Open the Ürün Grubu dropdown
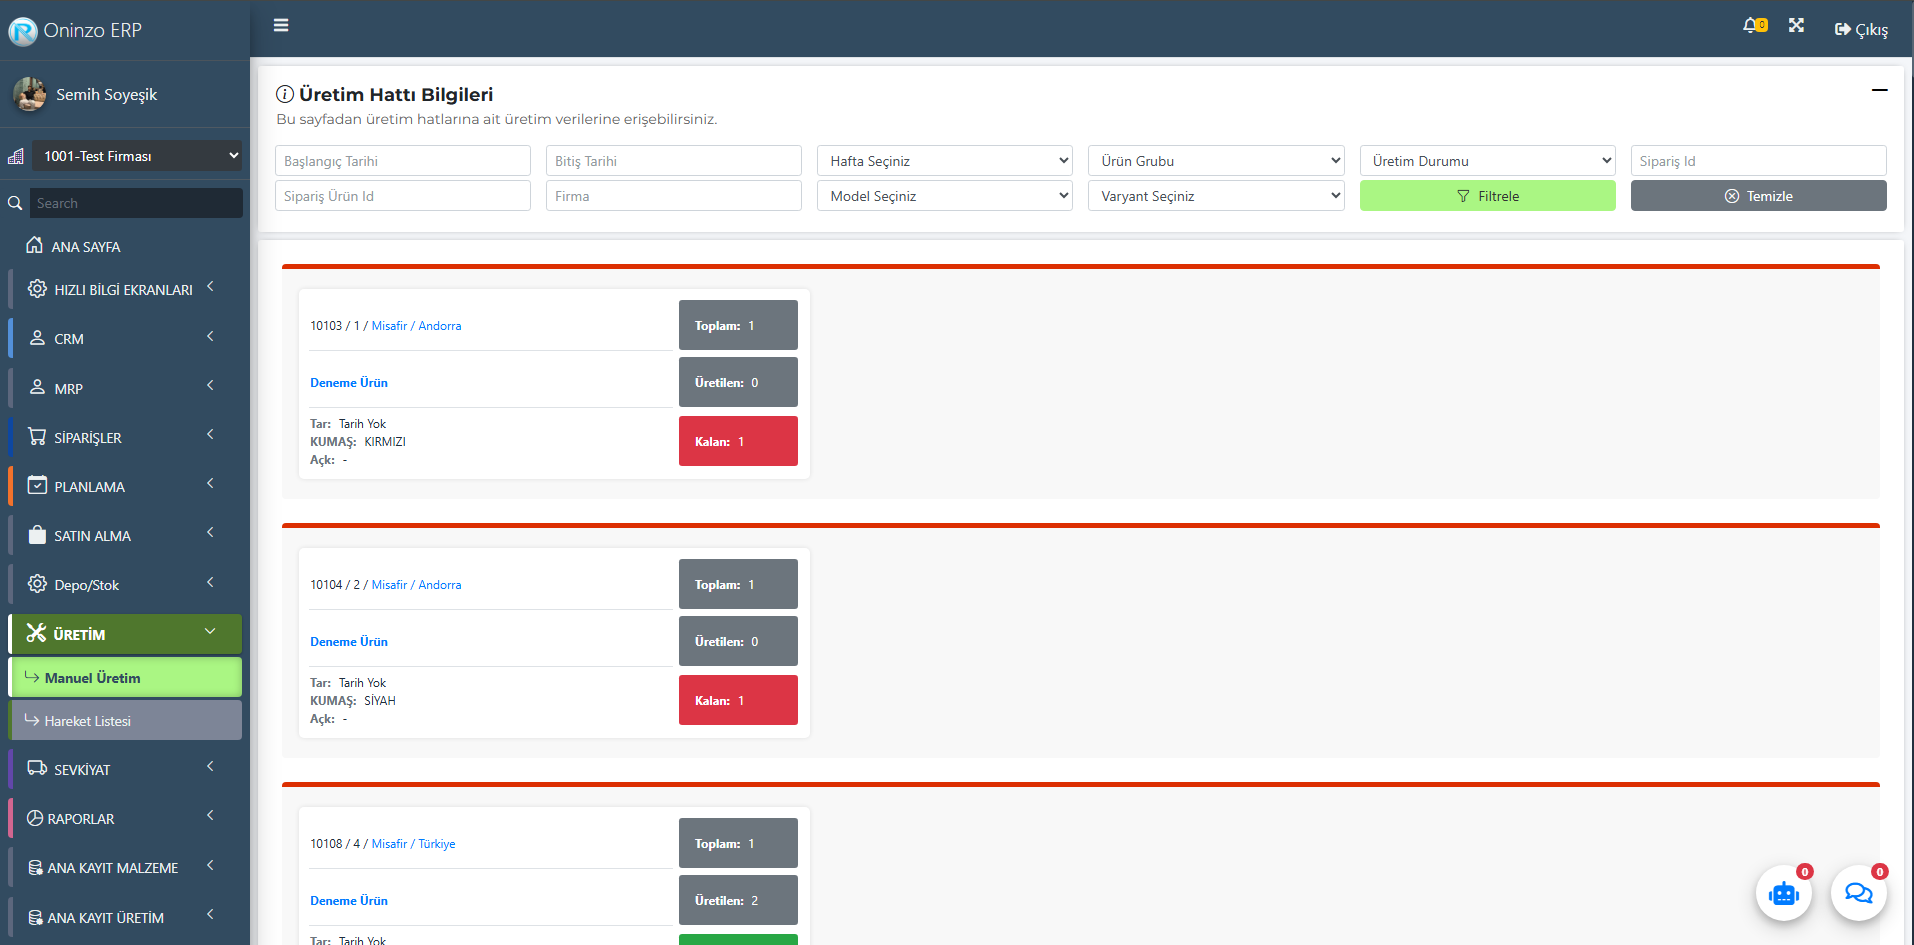Image resolution: width=1914 pixels, height=945 pixels. pyautogui.click(x=1215, y=161)
